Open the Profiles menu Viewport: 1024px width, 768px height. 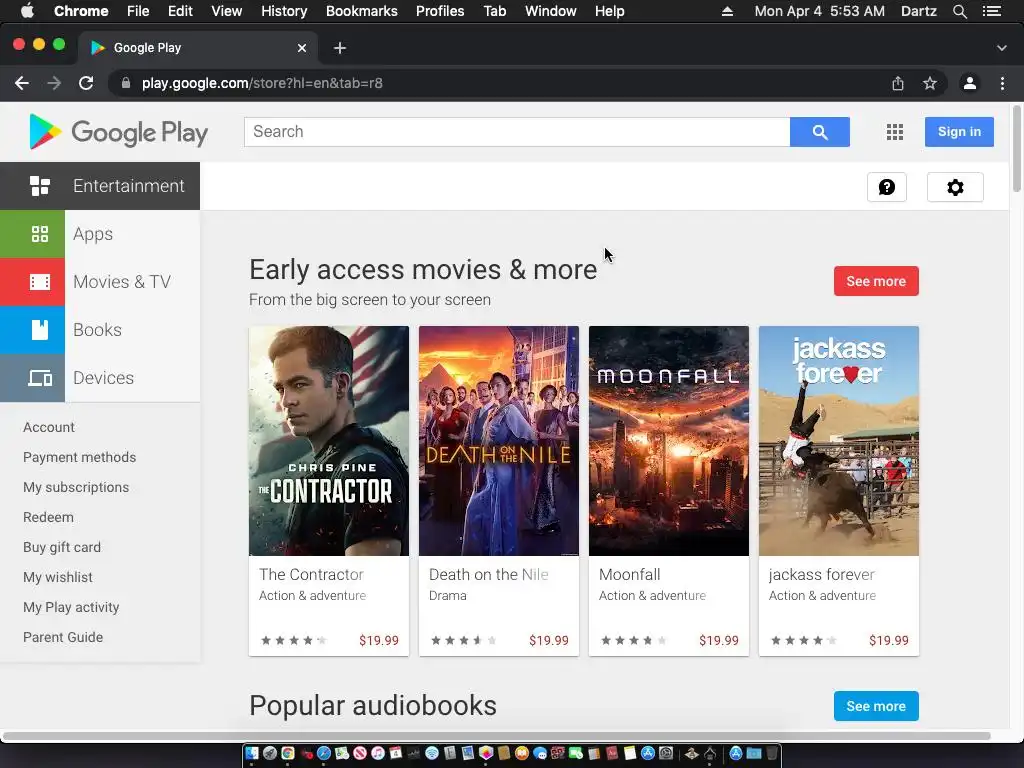point(440,11)
